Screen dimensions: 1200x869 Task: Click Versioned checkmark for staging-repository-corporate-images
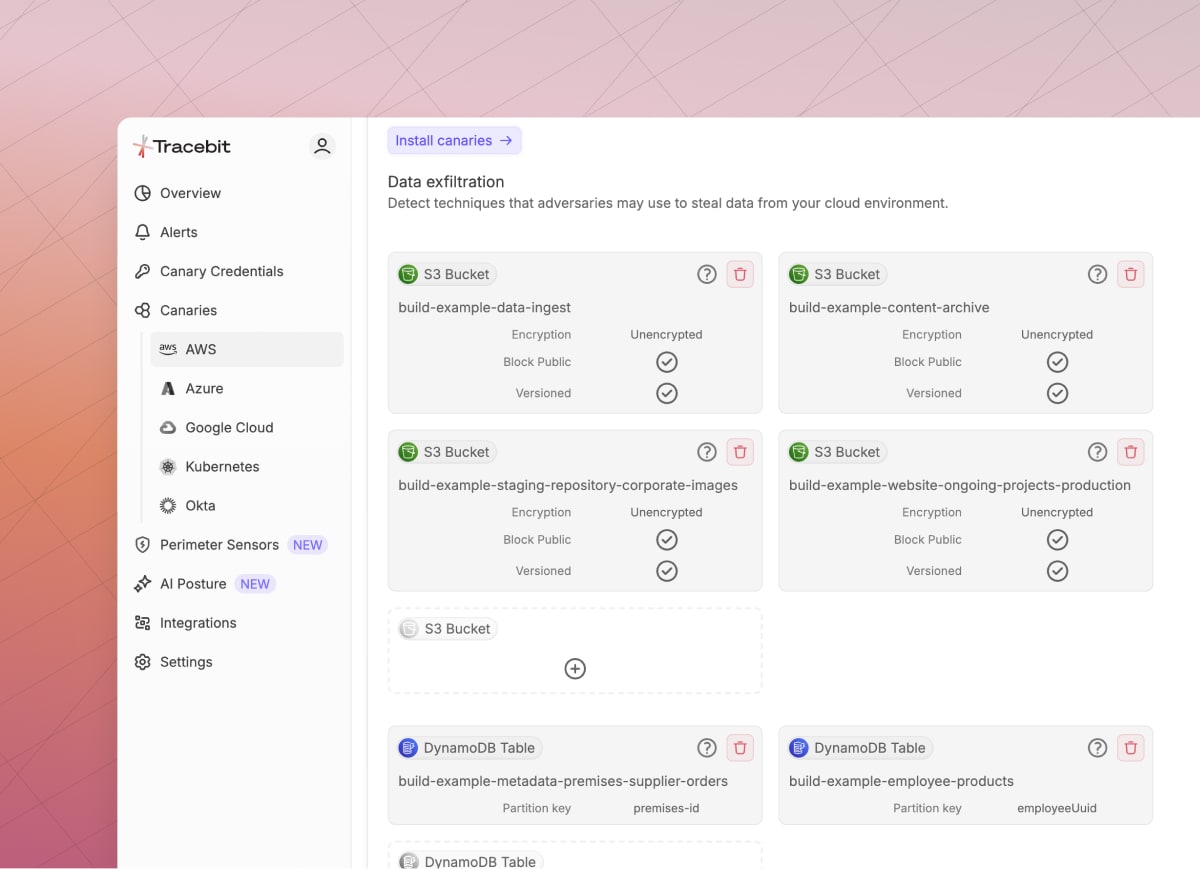point(667,571)
